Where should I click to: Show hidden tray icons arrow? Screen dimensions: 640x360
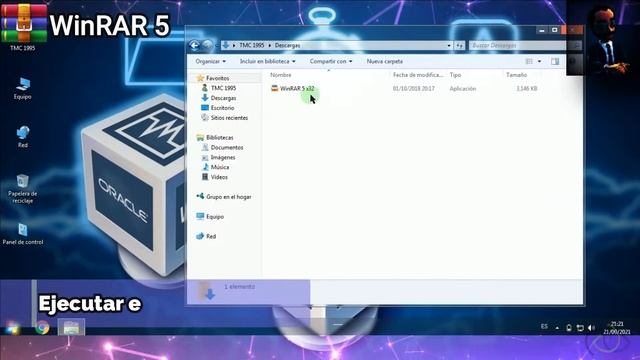tap(557, 327)
